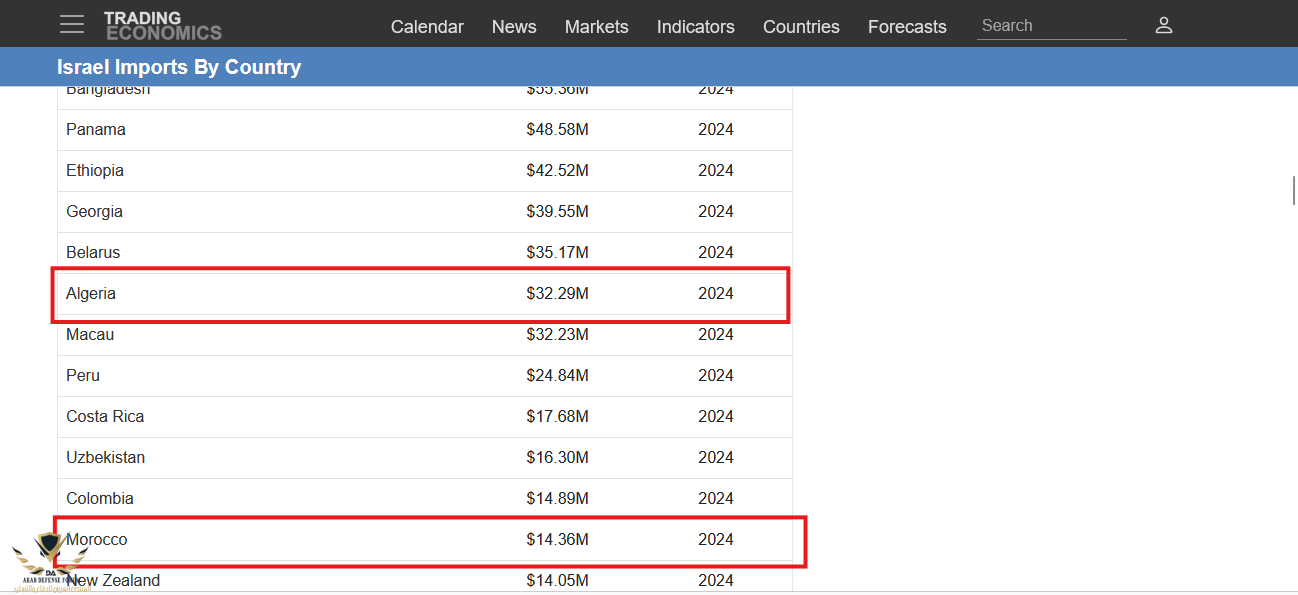Click the Search input field
The height and width of the screenshot is (595, 1298).
[1051, 26]
